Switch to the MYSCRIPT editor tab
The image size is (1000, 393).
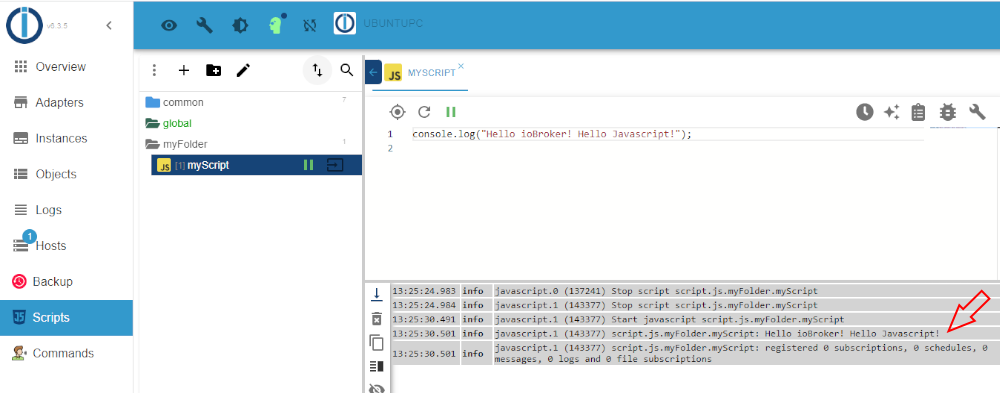click(431, 73)
